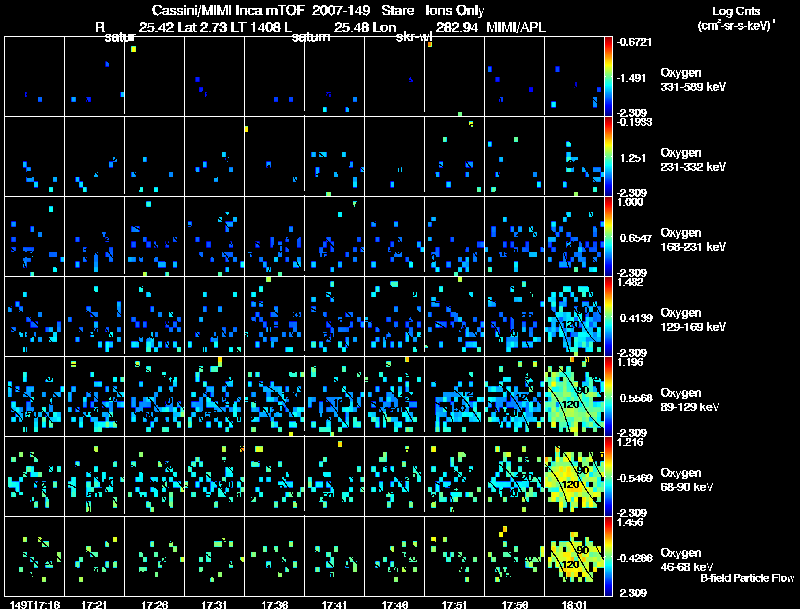Click the 17:56 time axis label
The image size is (800, 609).
(514, 604)
